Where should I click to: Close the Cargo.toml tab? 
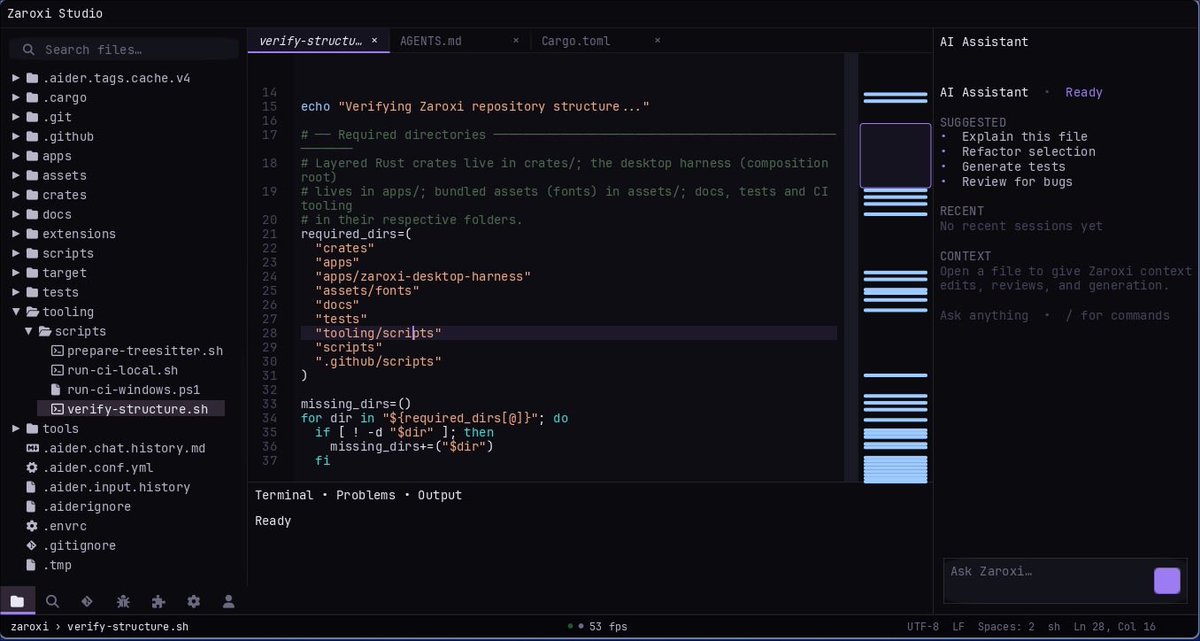[657, 41]
